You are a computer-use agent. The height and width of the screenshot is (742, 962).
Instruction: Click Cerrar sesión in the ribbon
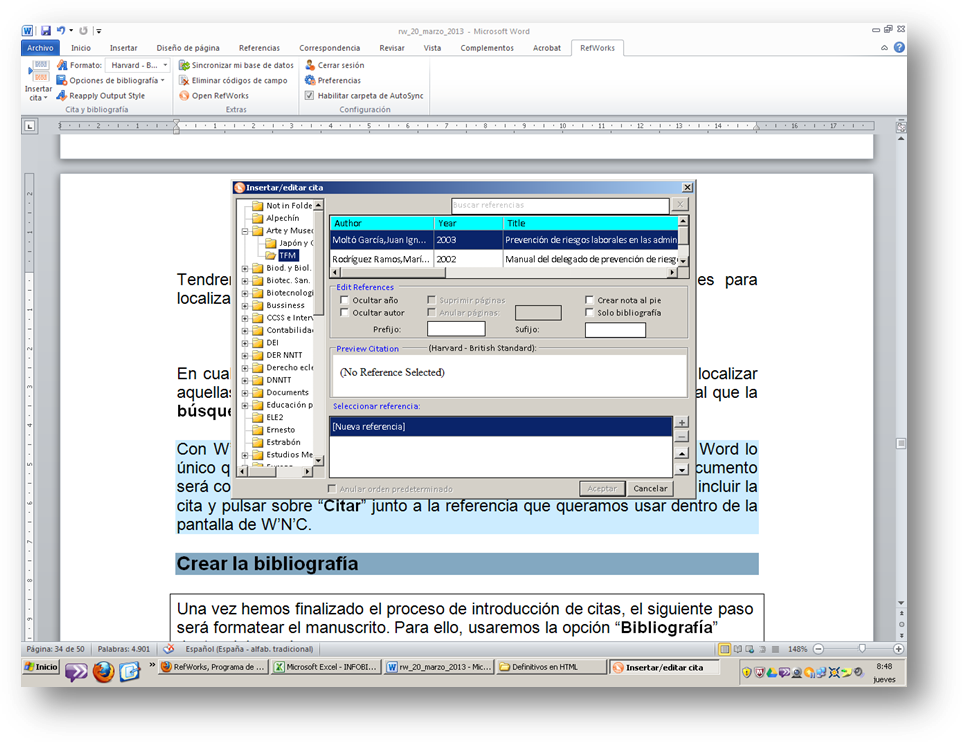click(x=334, y=65)
